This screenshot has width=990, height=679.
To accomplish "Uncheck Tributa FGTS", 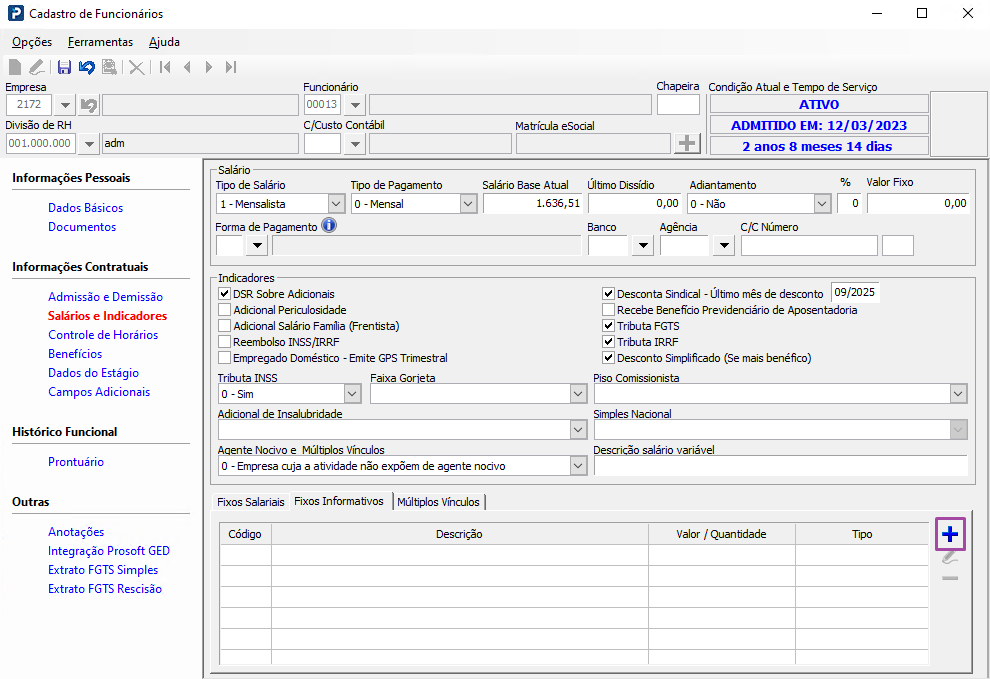I will tap(608, 326).
